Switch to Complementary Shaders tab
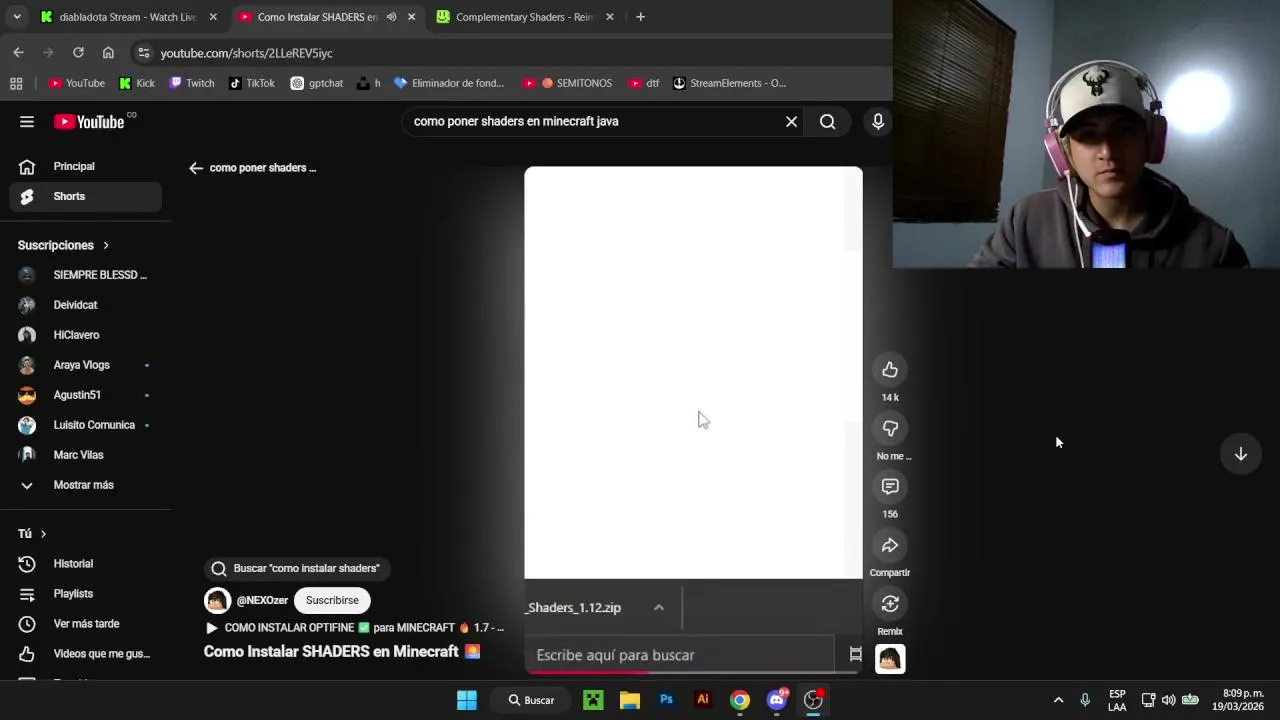Image resolution: width=1280 pixels, height=720 pixels. click(524, 17)
